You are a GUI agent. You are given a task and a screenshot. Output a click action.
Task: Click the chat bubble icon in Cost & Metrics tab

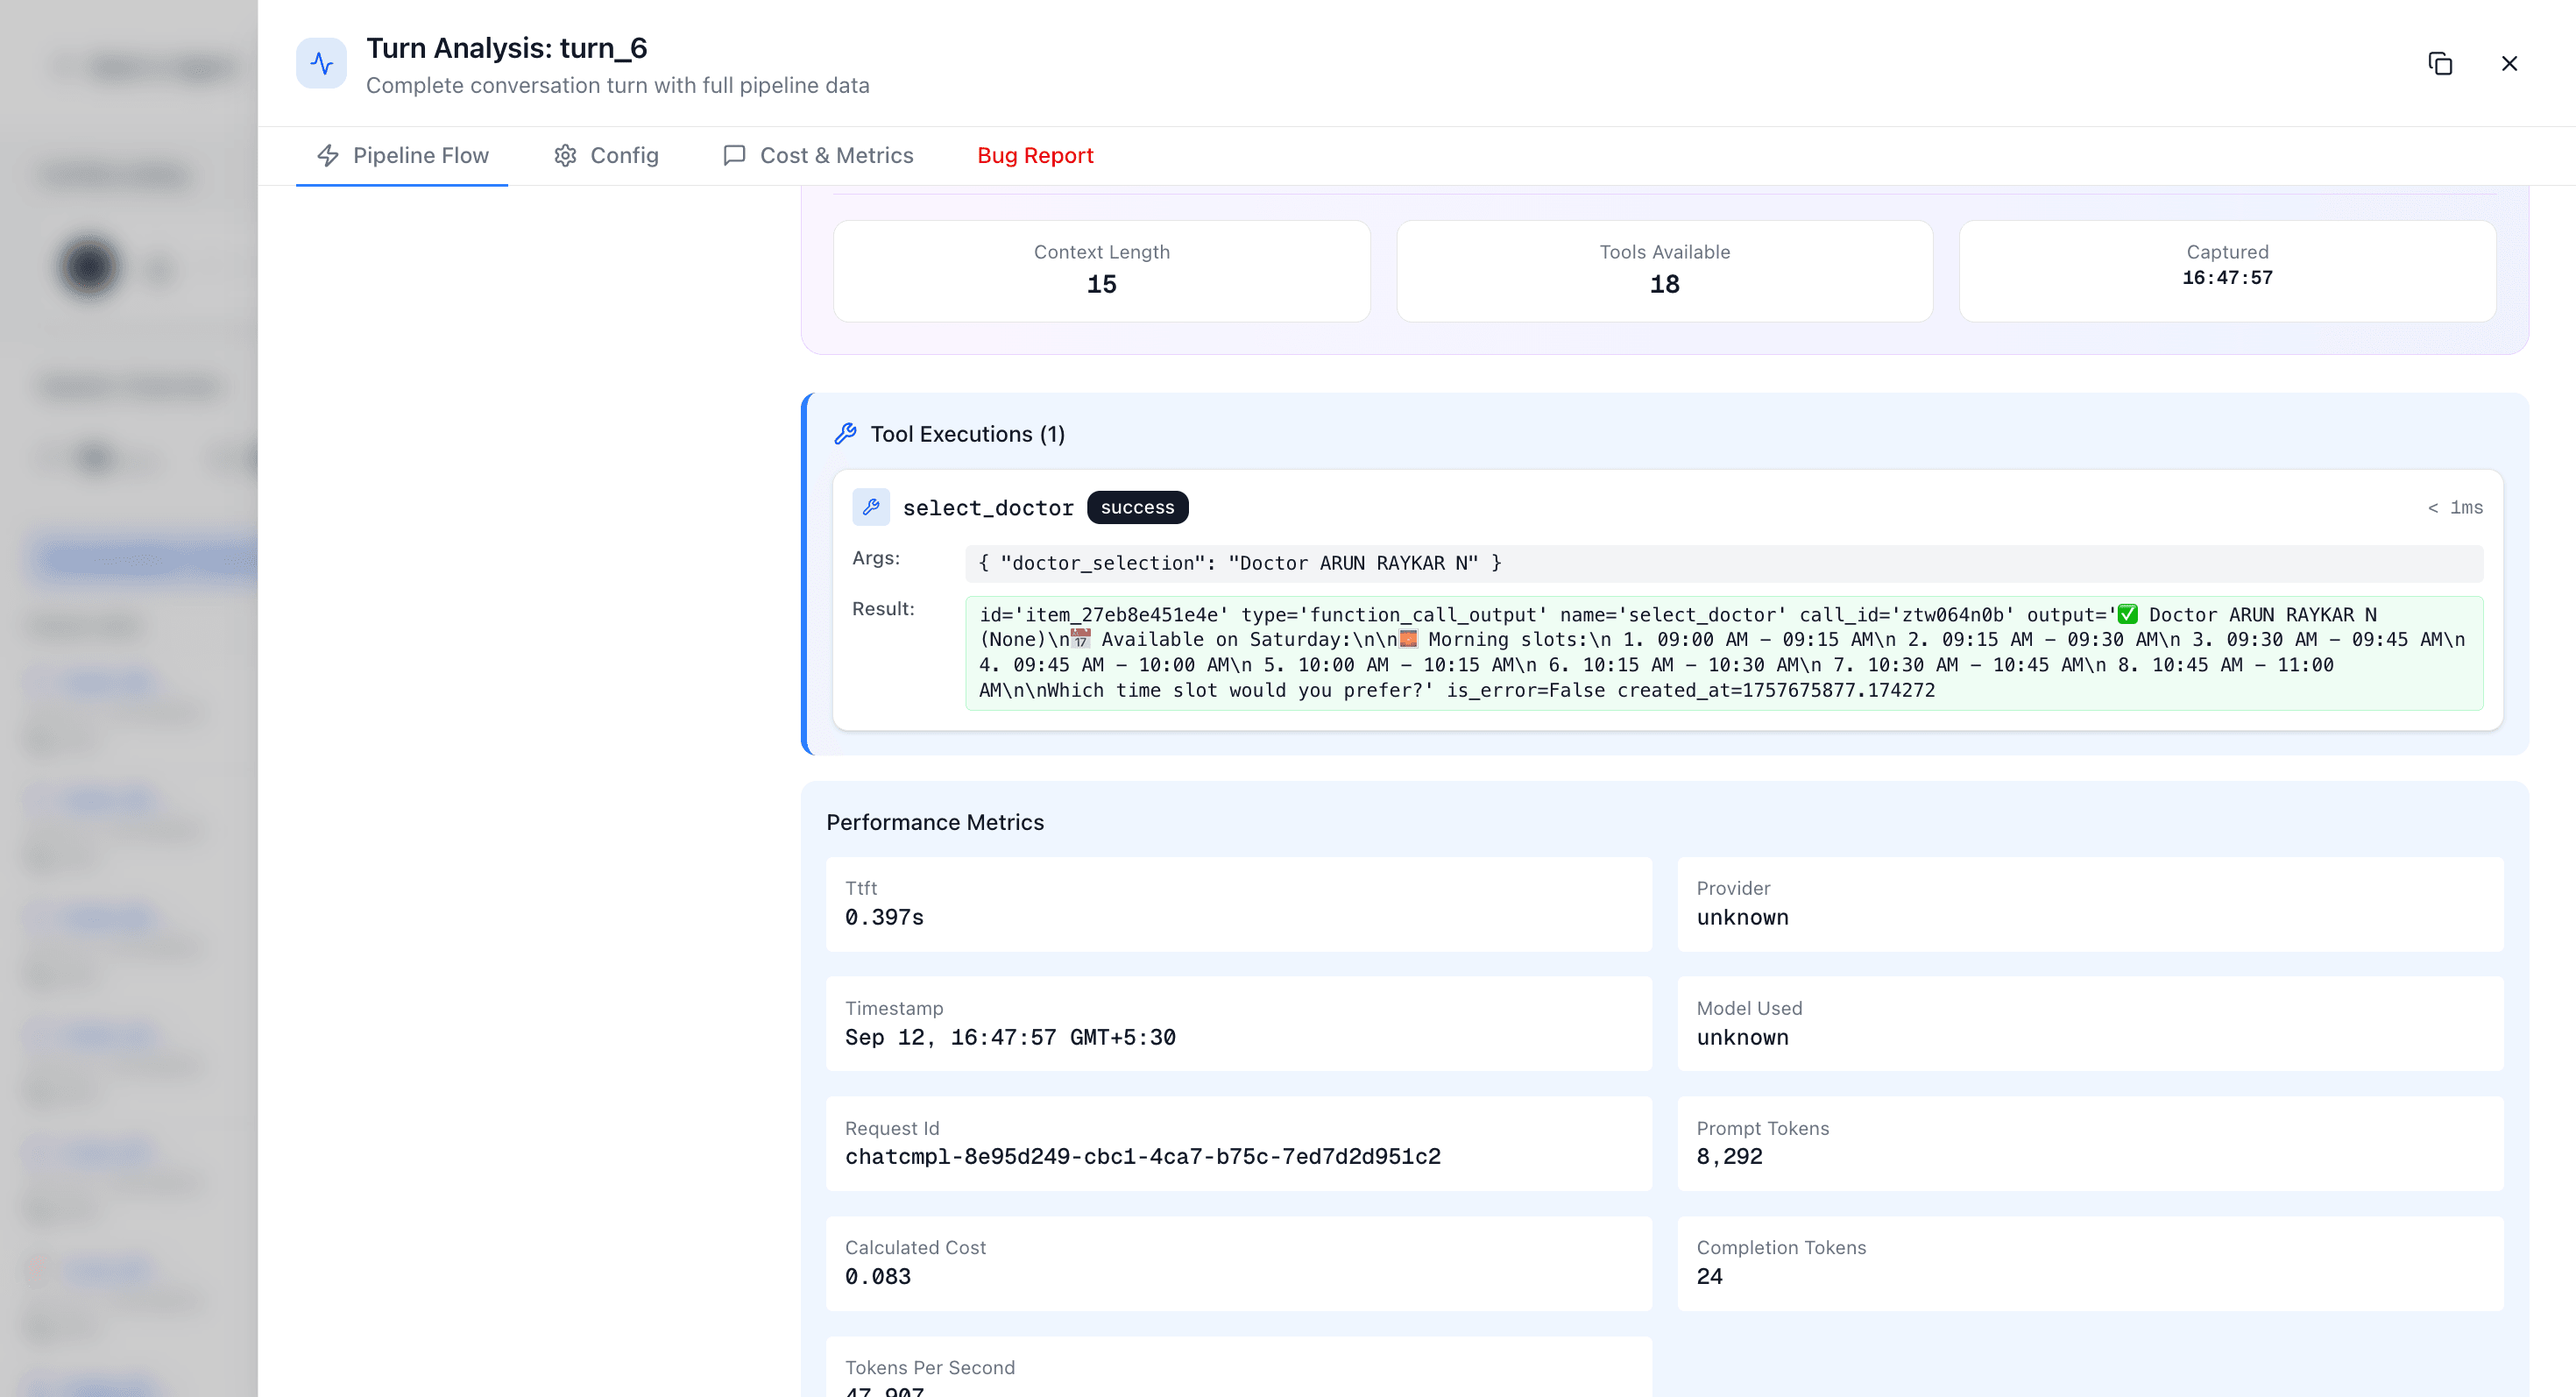pos(735,155)
